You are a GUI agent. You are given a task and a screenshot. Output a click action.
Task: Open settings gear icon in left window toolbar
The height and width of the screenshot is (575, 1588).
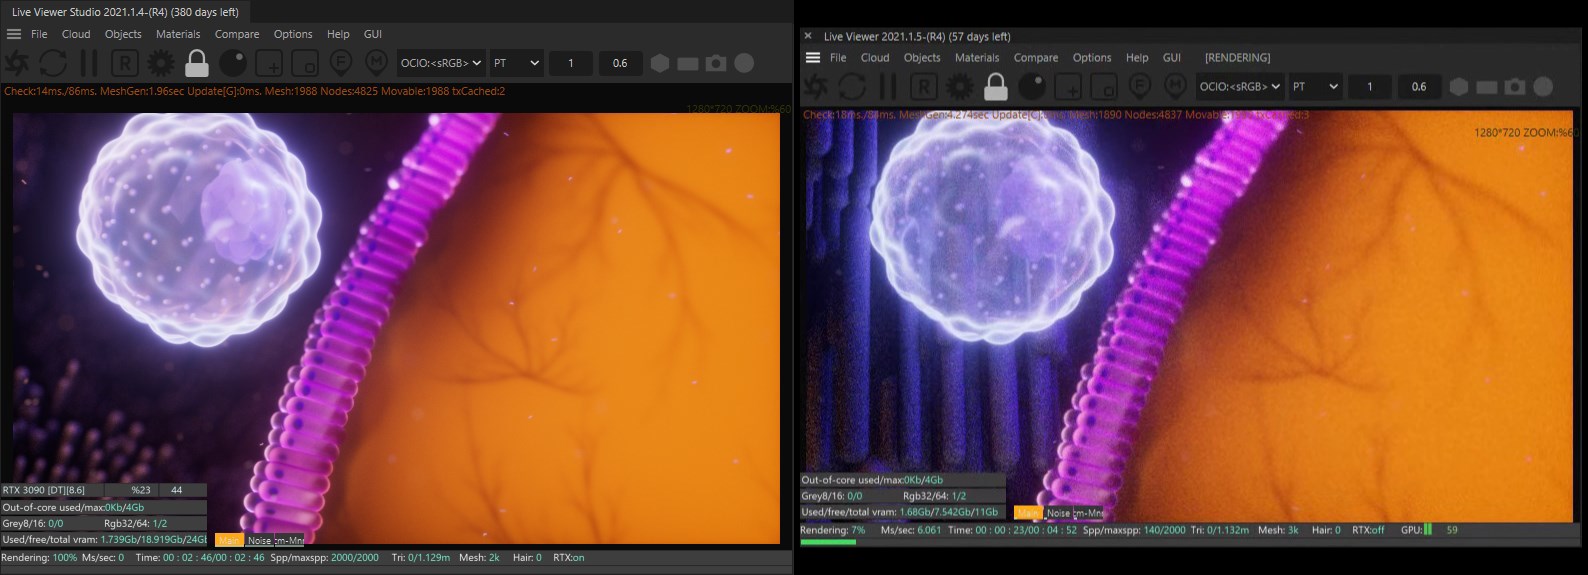pyautogui.click(x=161, y=63)
